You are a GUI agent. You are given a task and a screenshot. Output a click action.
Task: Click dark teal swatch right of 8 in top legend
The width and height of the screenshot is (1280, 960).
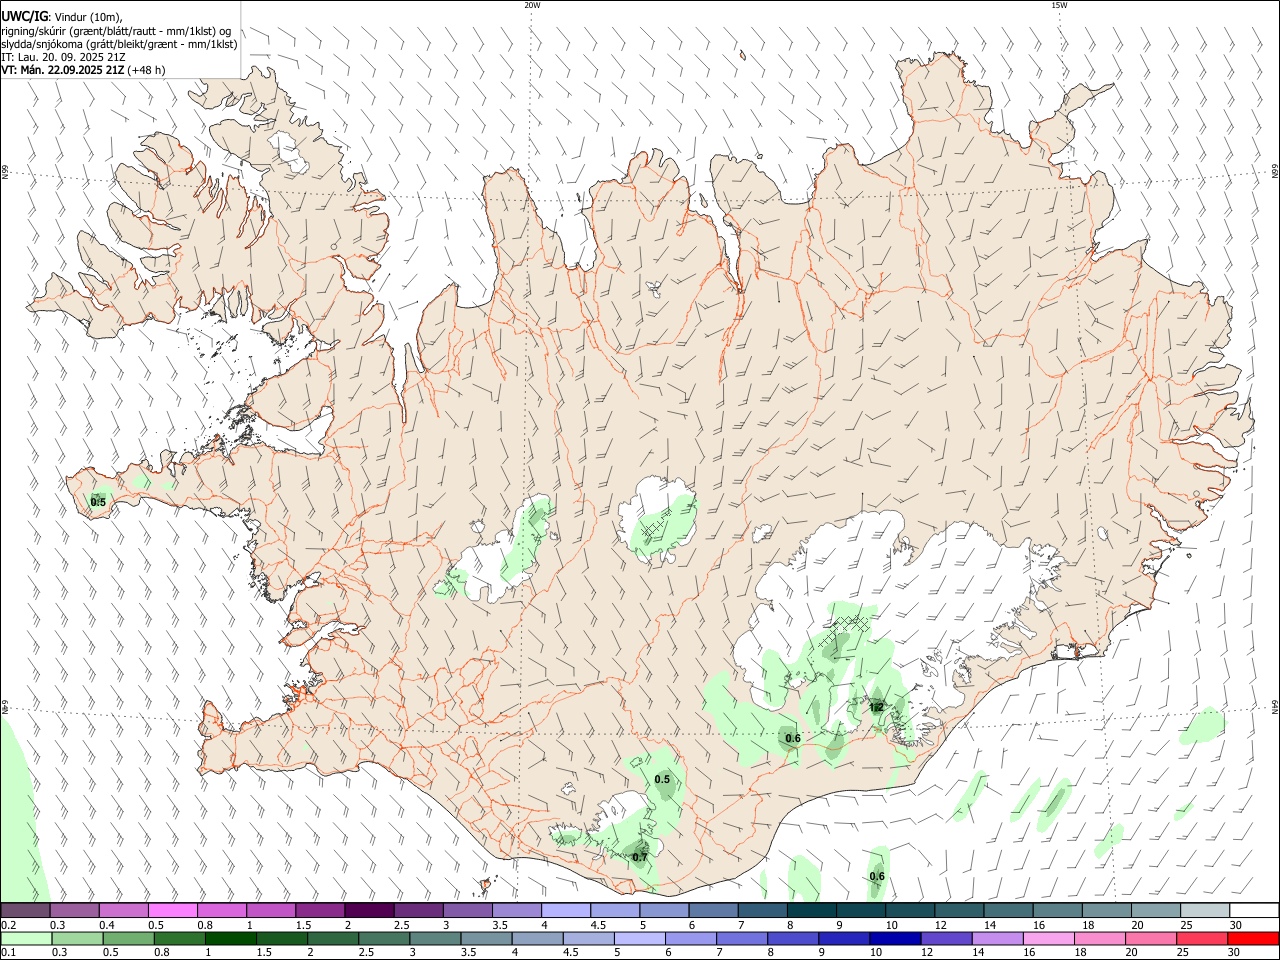click(x=811, y=910)
